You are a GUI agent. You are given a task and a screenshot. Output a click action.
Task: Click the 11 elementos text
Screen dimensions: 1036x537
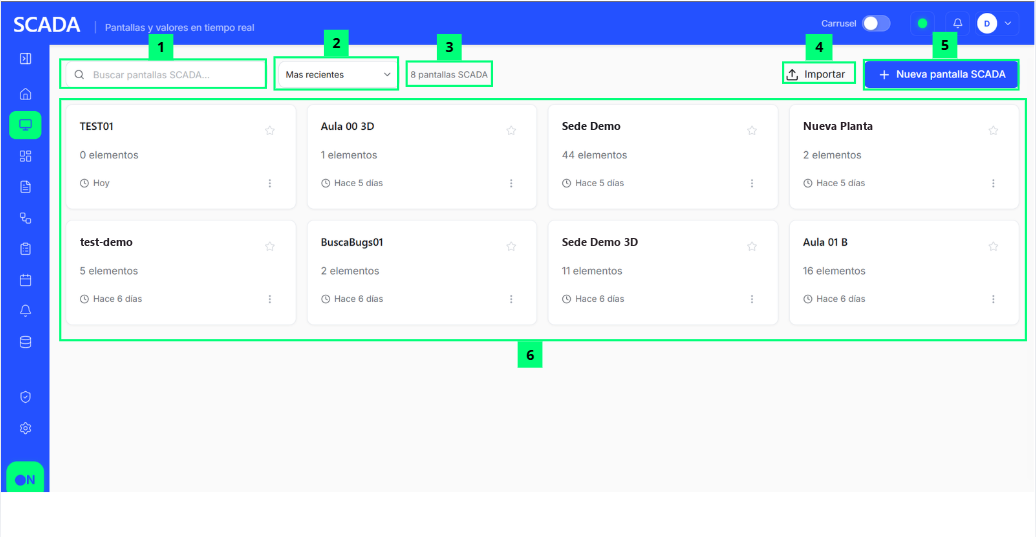pyautogui.click(x=592, y=271)
